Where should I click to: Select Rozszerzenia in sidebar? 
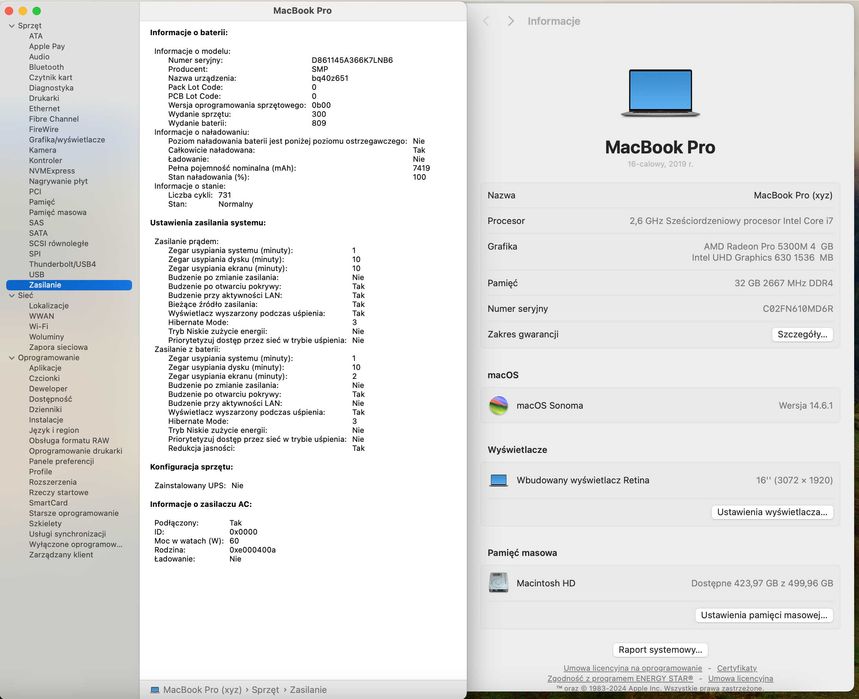click(53, 482)
